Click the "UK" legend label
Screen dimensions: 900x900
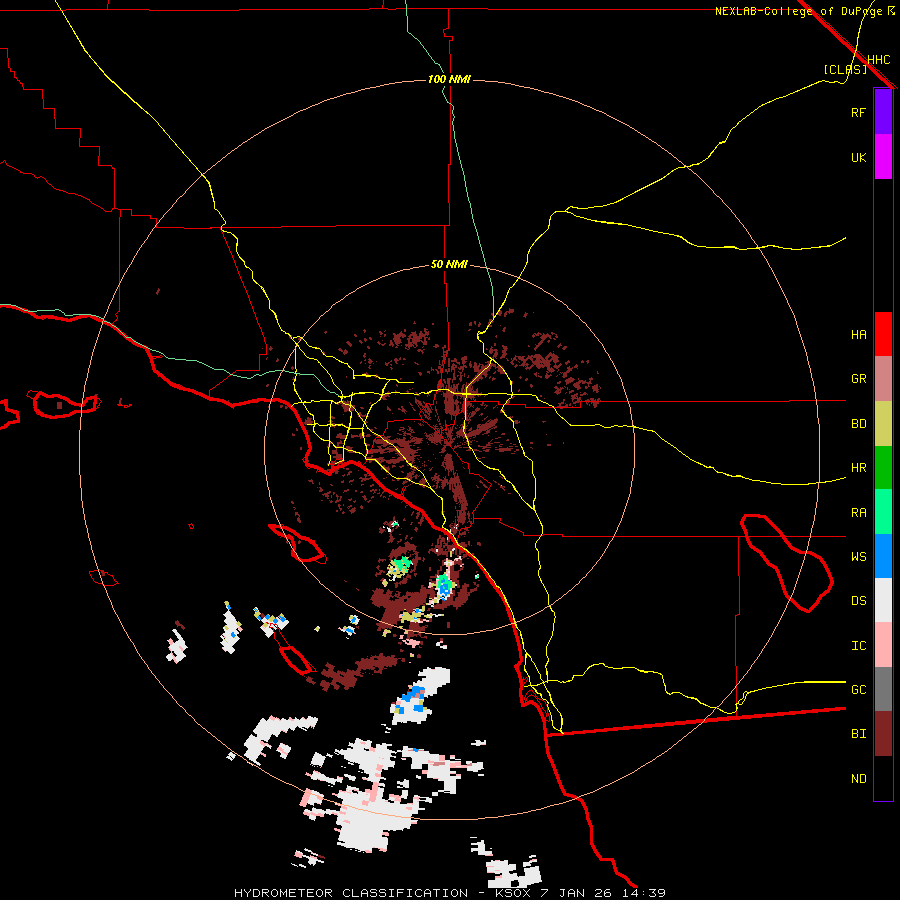(x=858, y=157)
